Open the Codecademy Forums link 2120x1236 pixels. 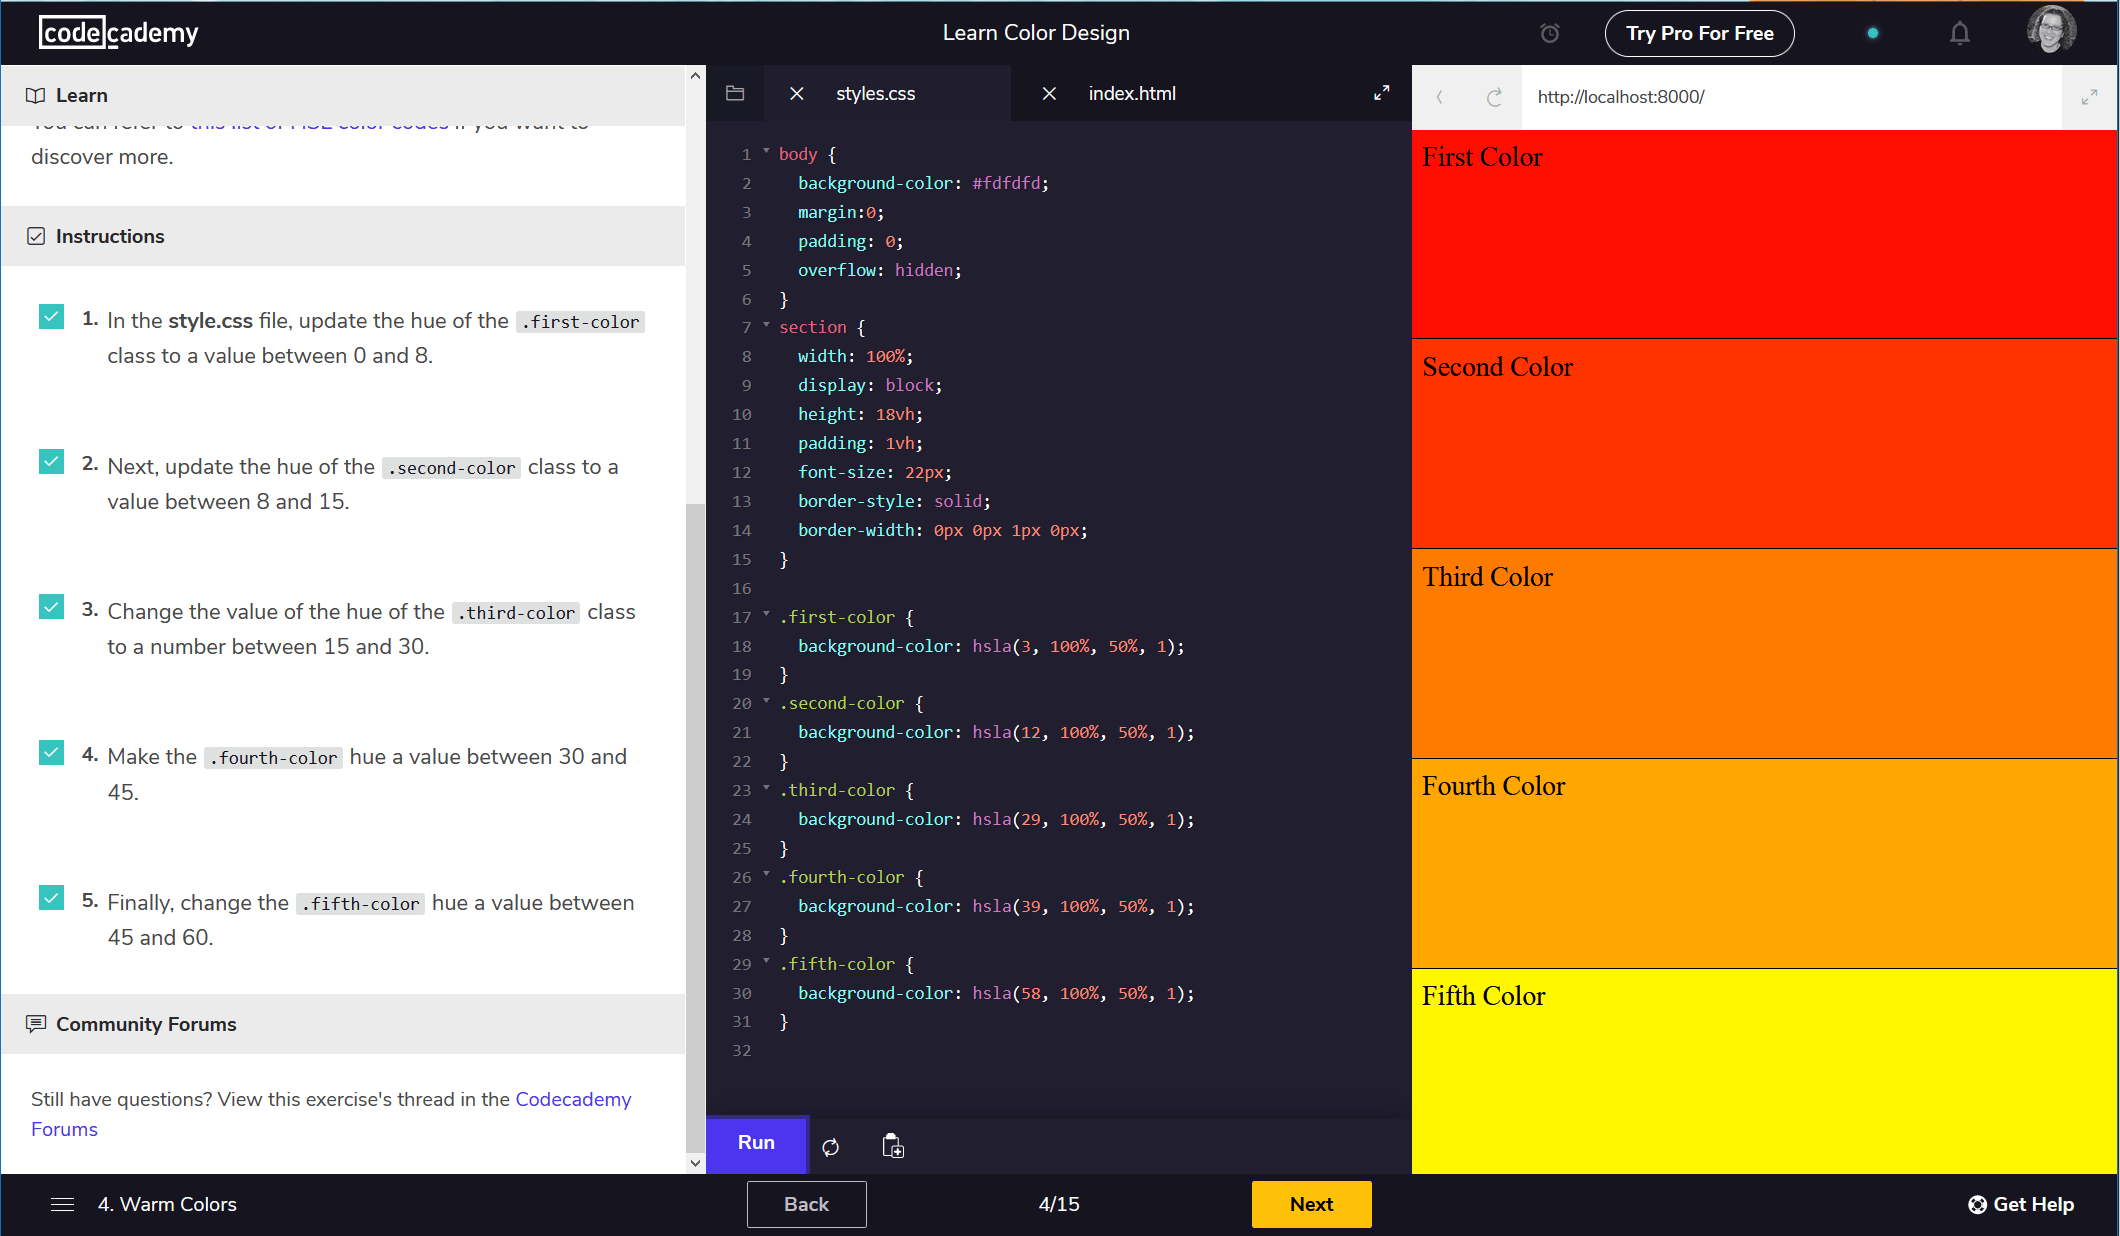point(573,1099)
